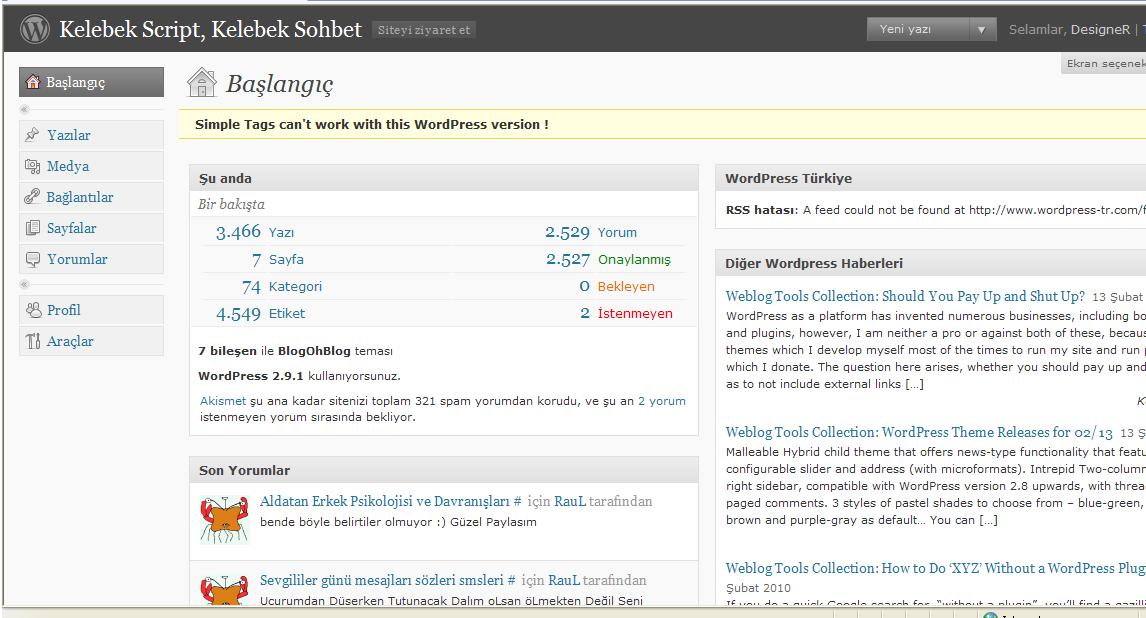Click the WordPress logo icon
This screenshot has height=618, width=1146.
(34, 29)
